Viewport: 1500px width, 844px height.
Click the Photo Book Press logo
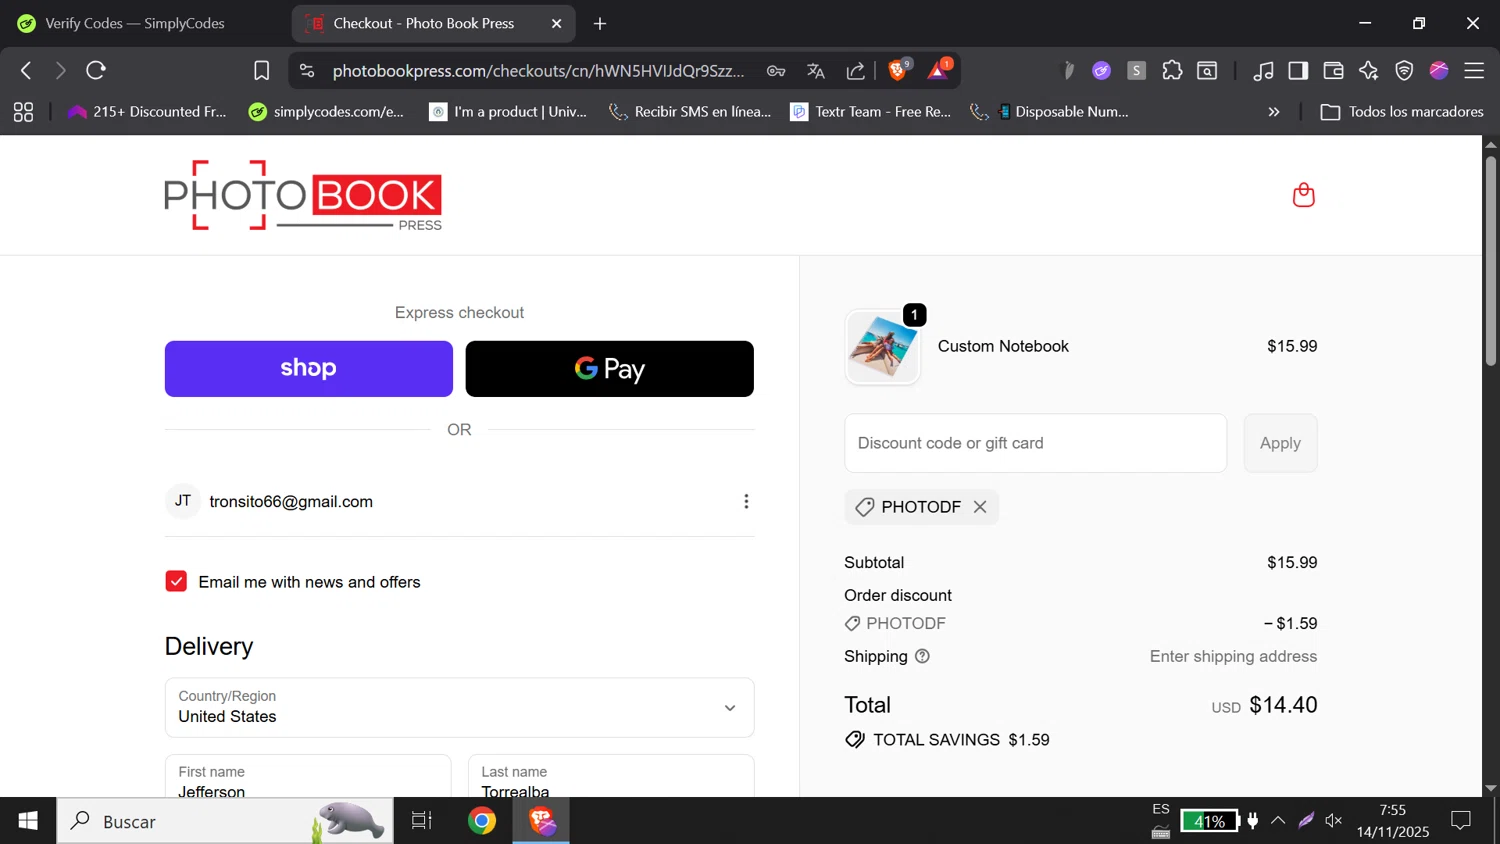tap(303, 195)
